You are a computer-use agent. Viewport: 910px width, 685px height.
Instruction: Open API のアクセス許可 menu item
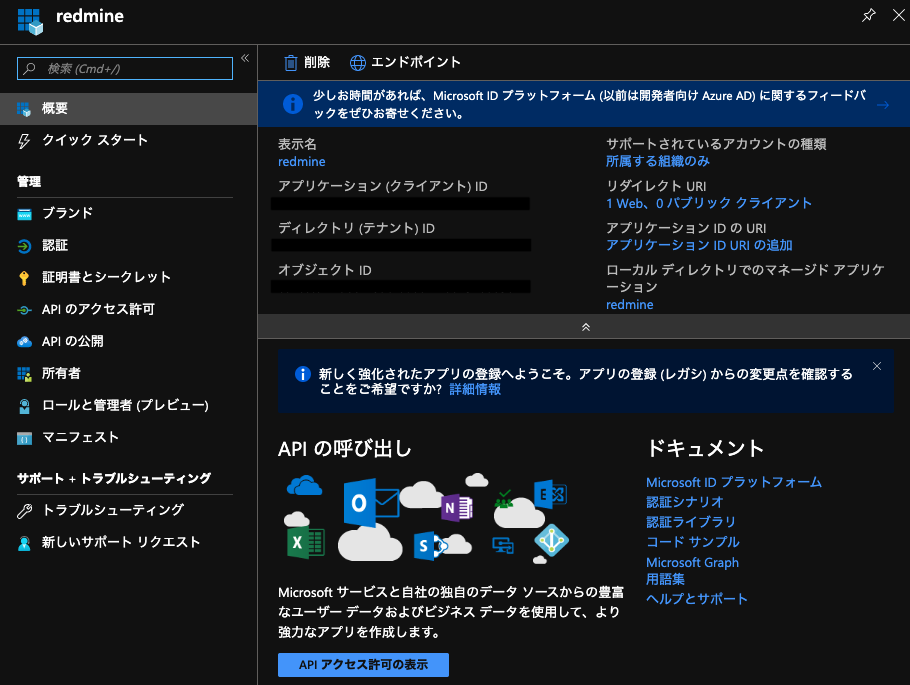pyautogui.click(x=128, y=309)
